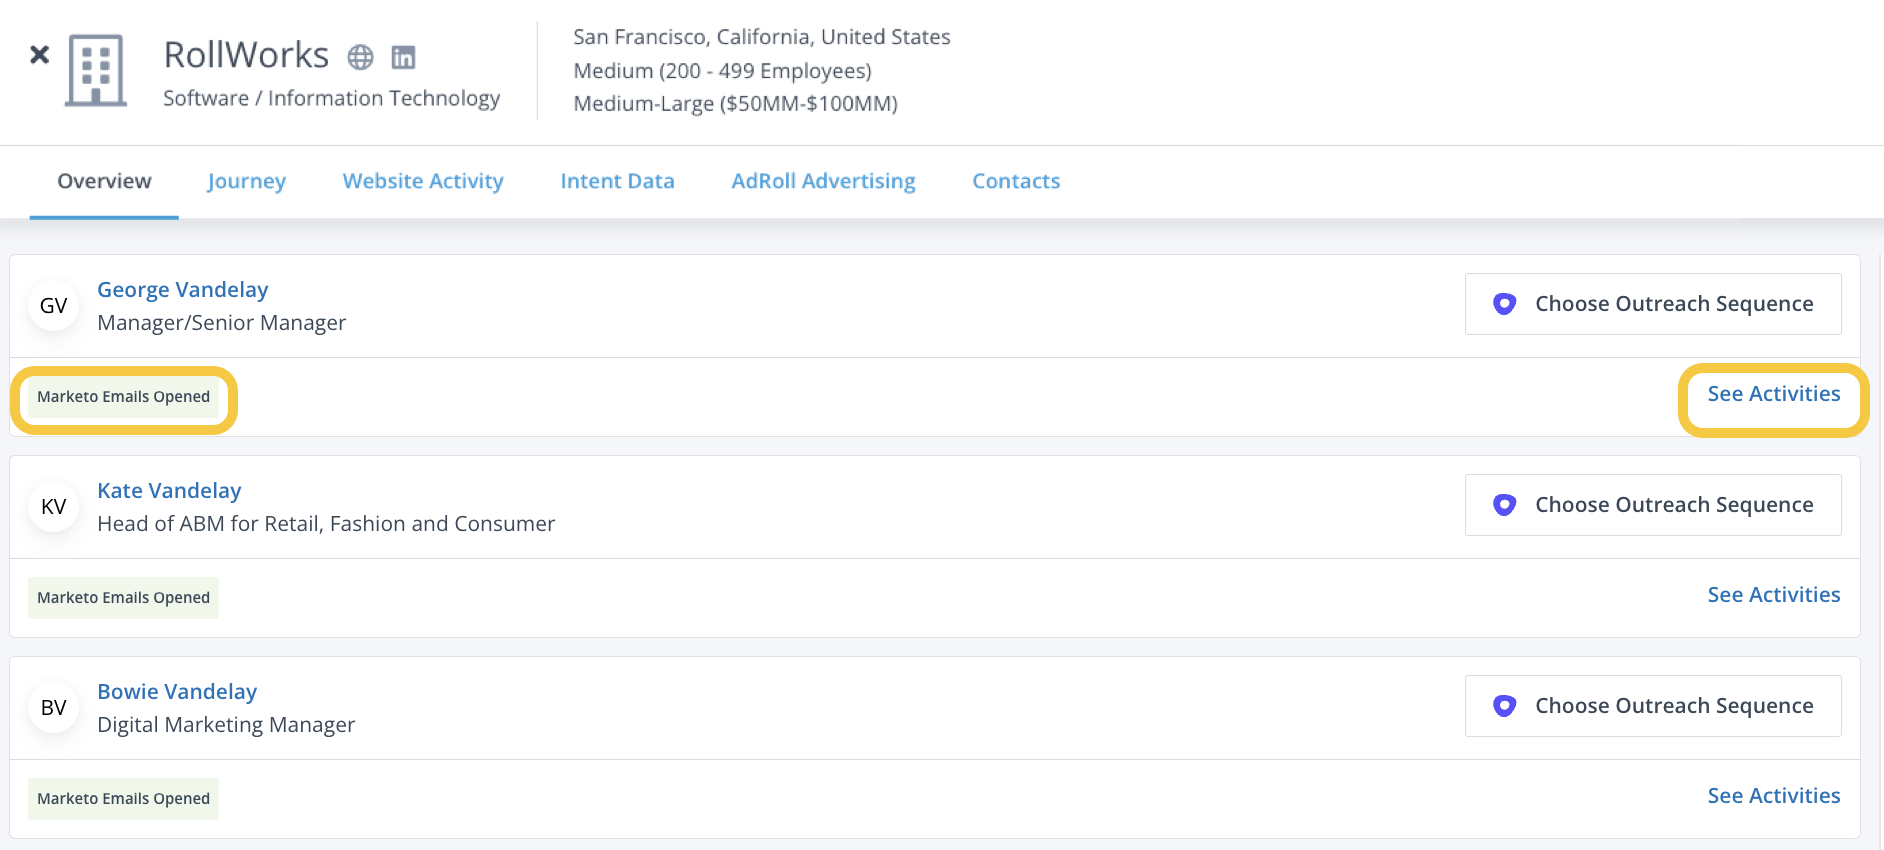See Activities for Kate Vandelay
The image size is (1884, 850).
tap(1773, 595)
